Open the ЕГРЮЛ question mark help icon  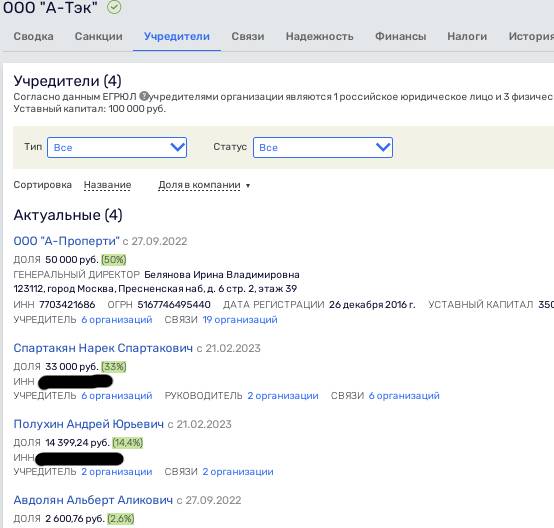[143, 96]
